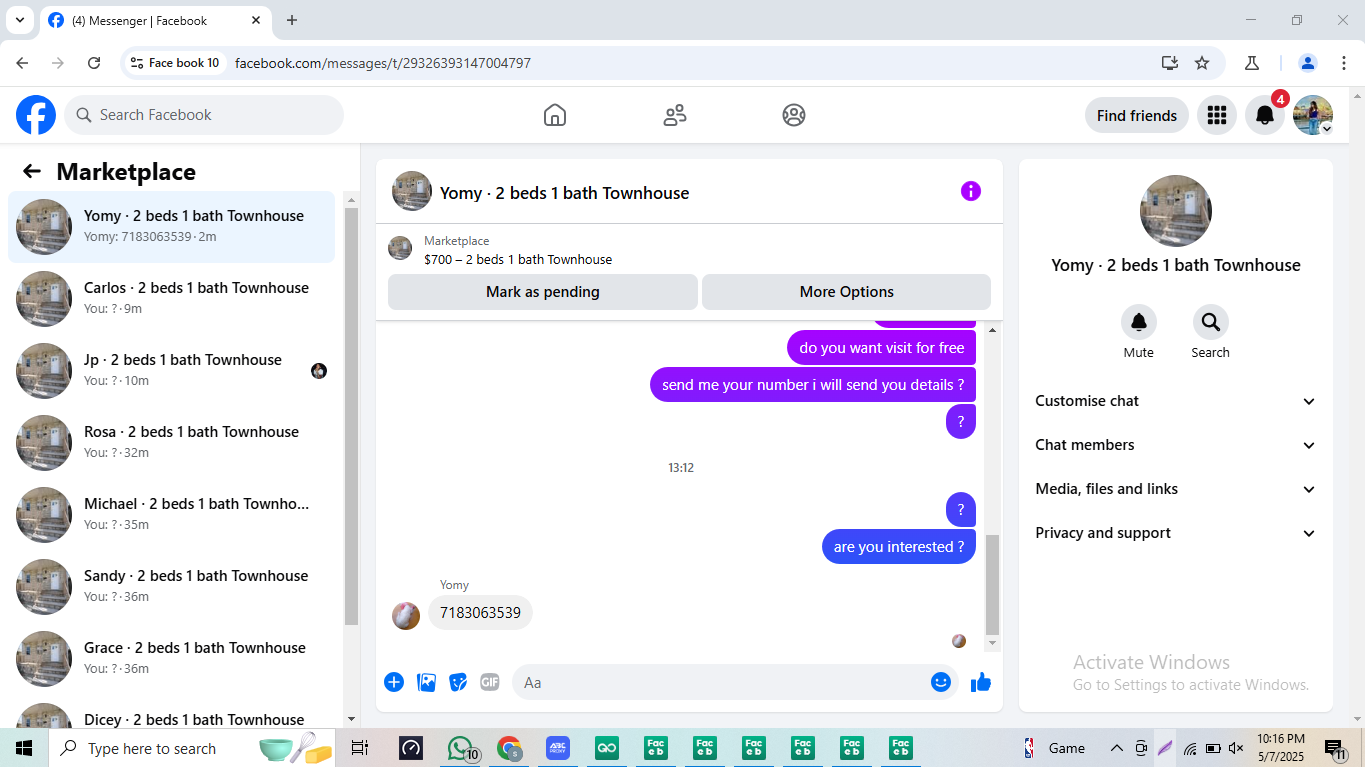Click the Search Facebook field
This screenshot has width=1365, height=767.
tap(204, 115)
